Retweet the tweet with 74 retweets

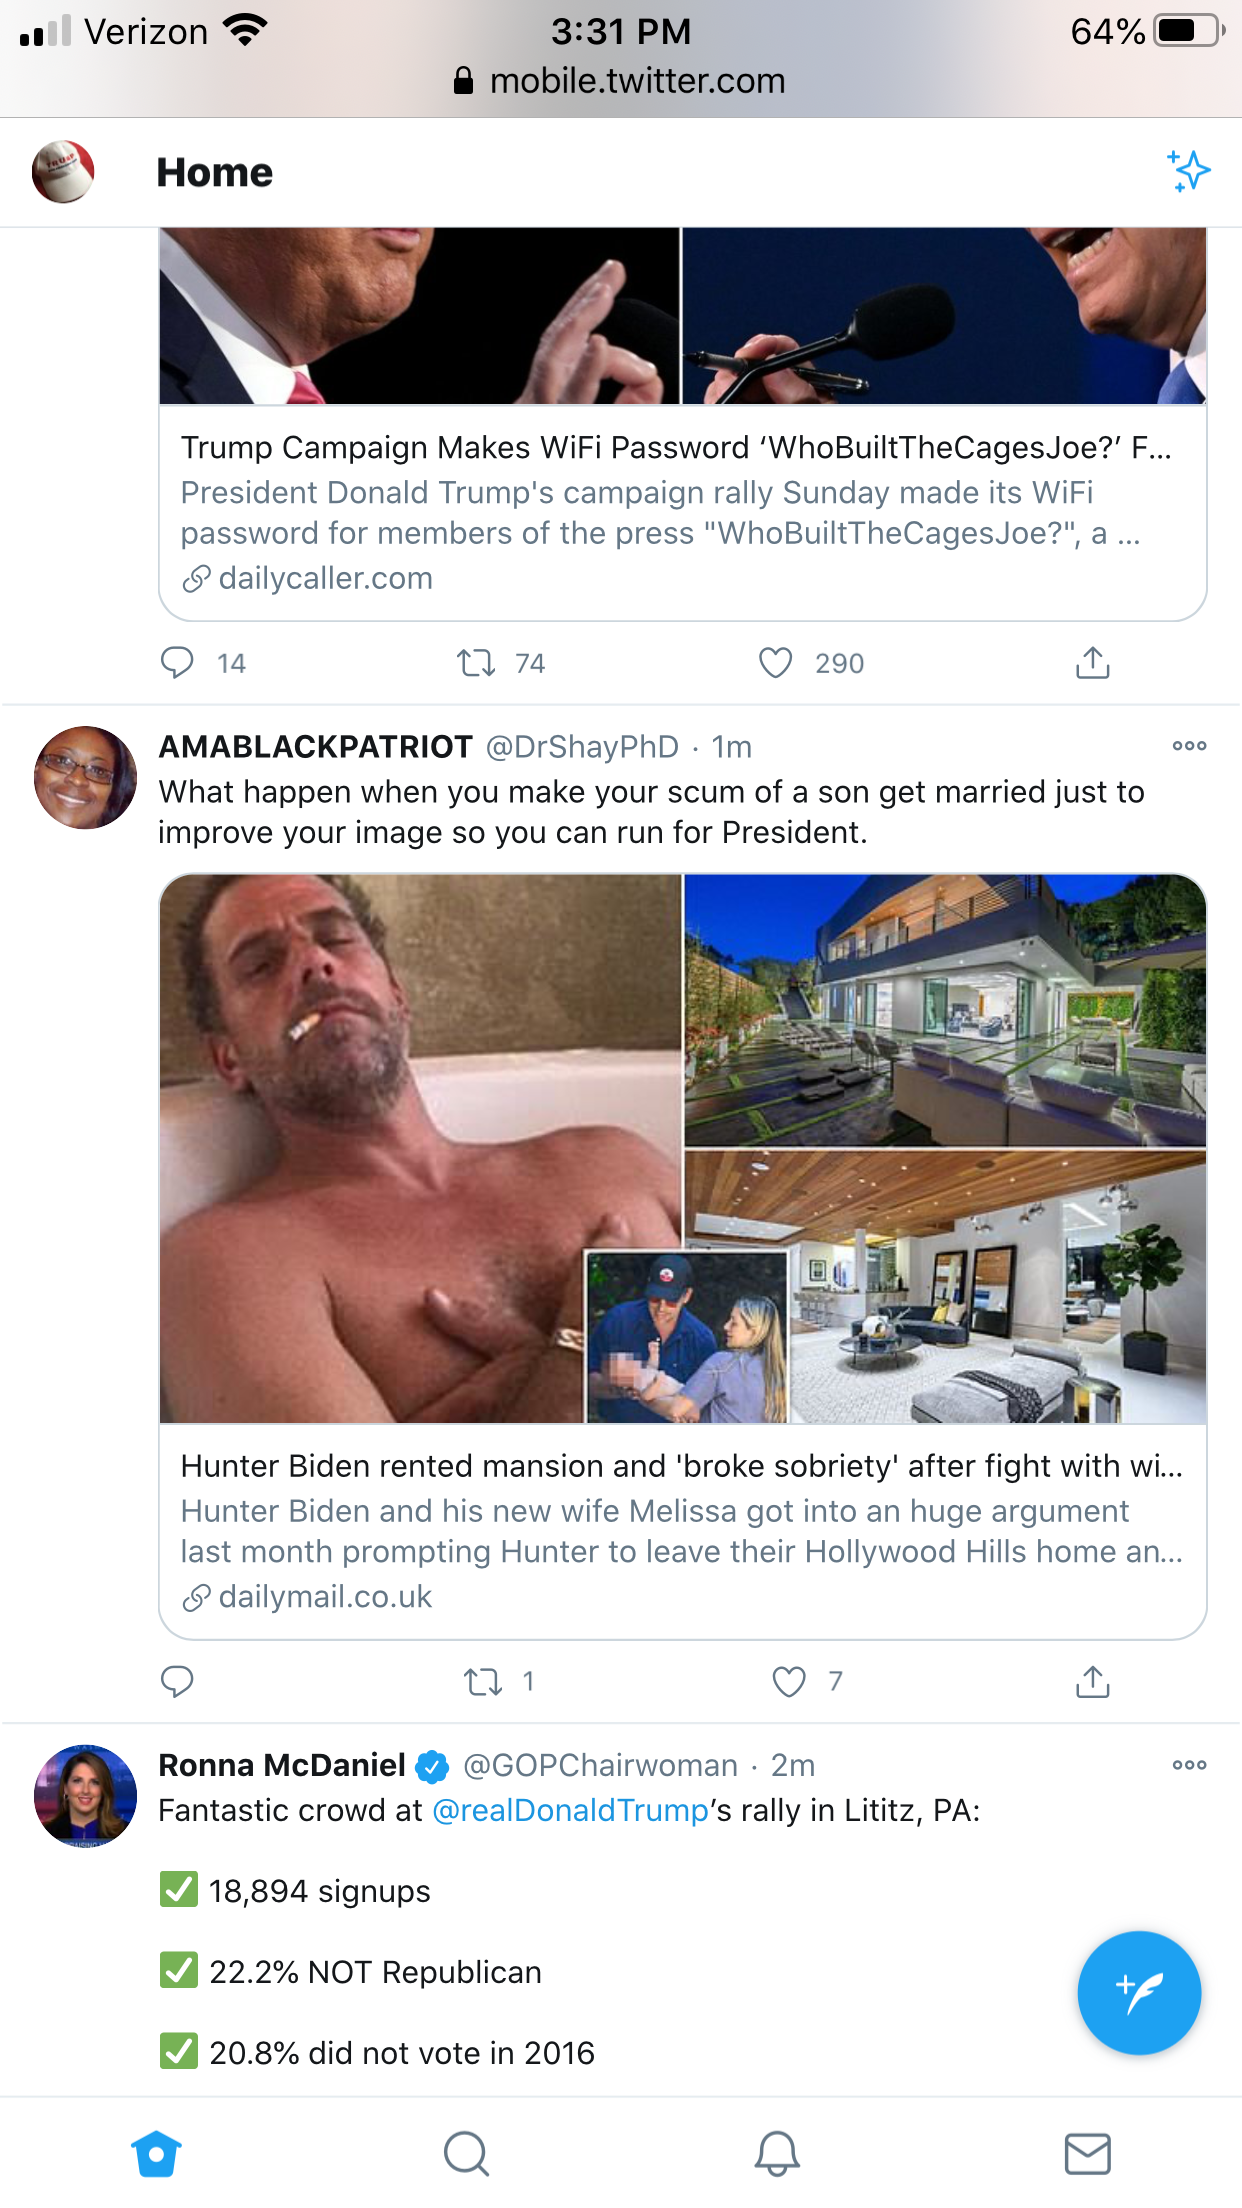point(477,663)
